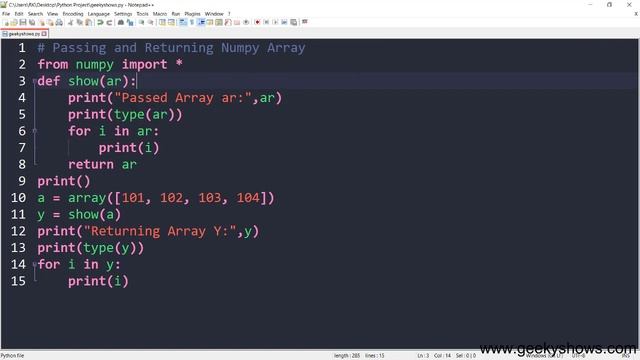Click the Paste clipboard icon
Viewport: 640px width, 360px height.
tap(88, 22)
